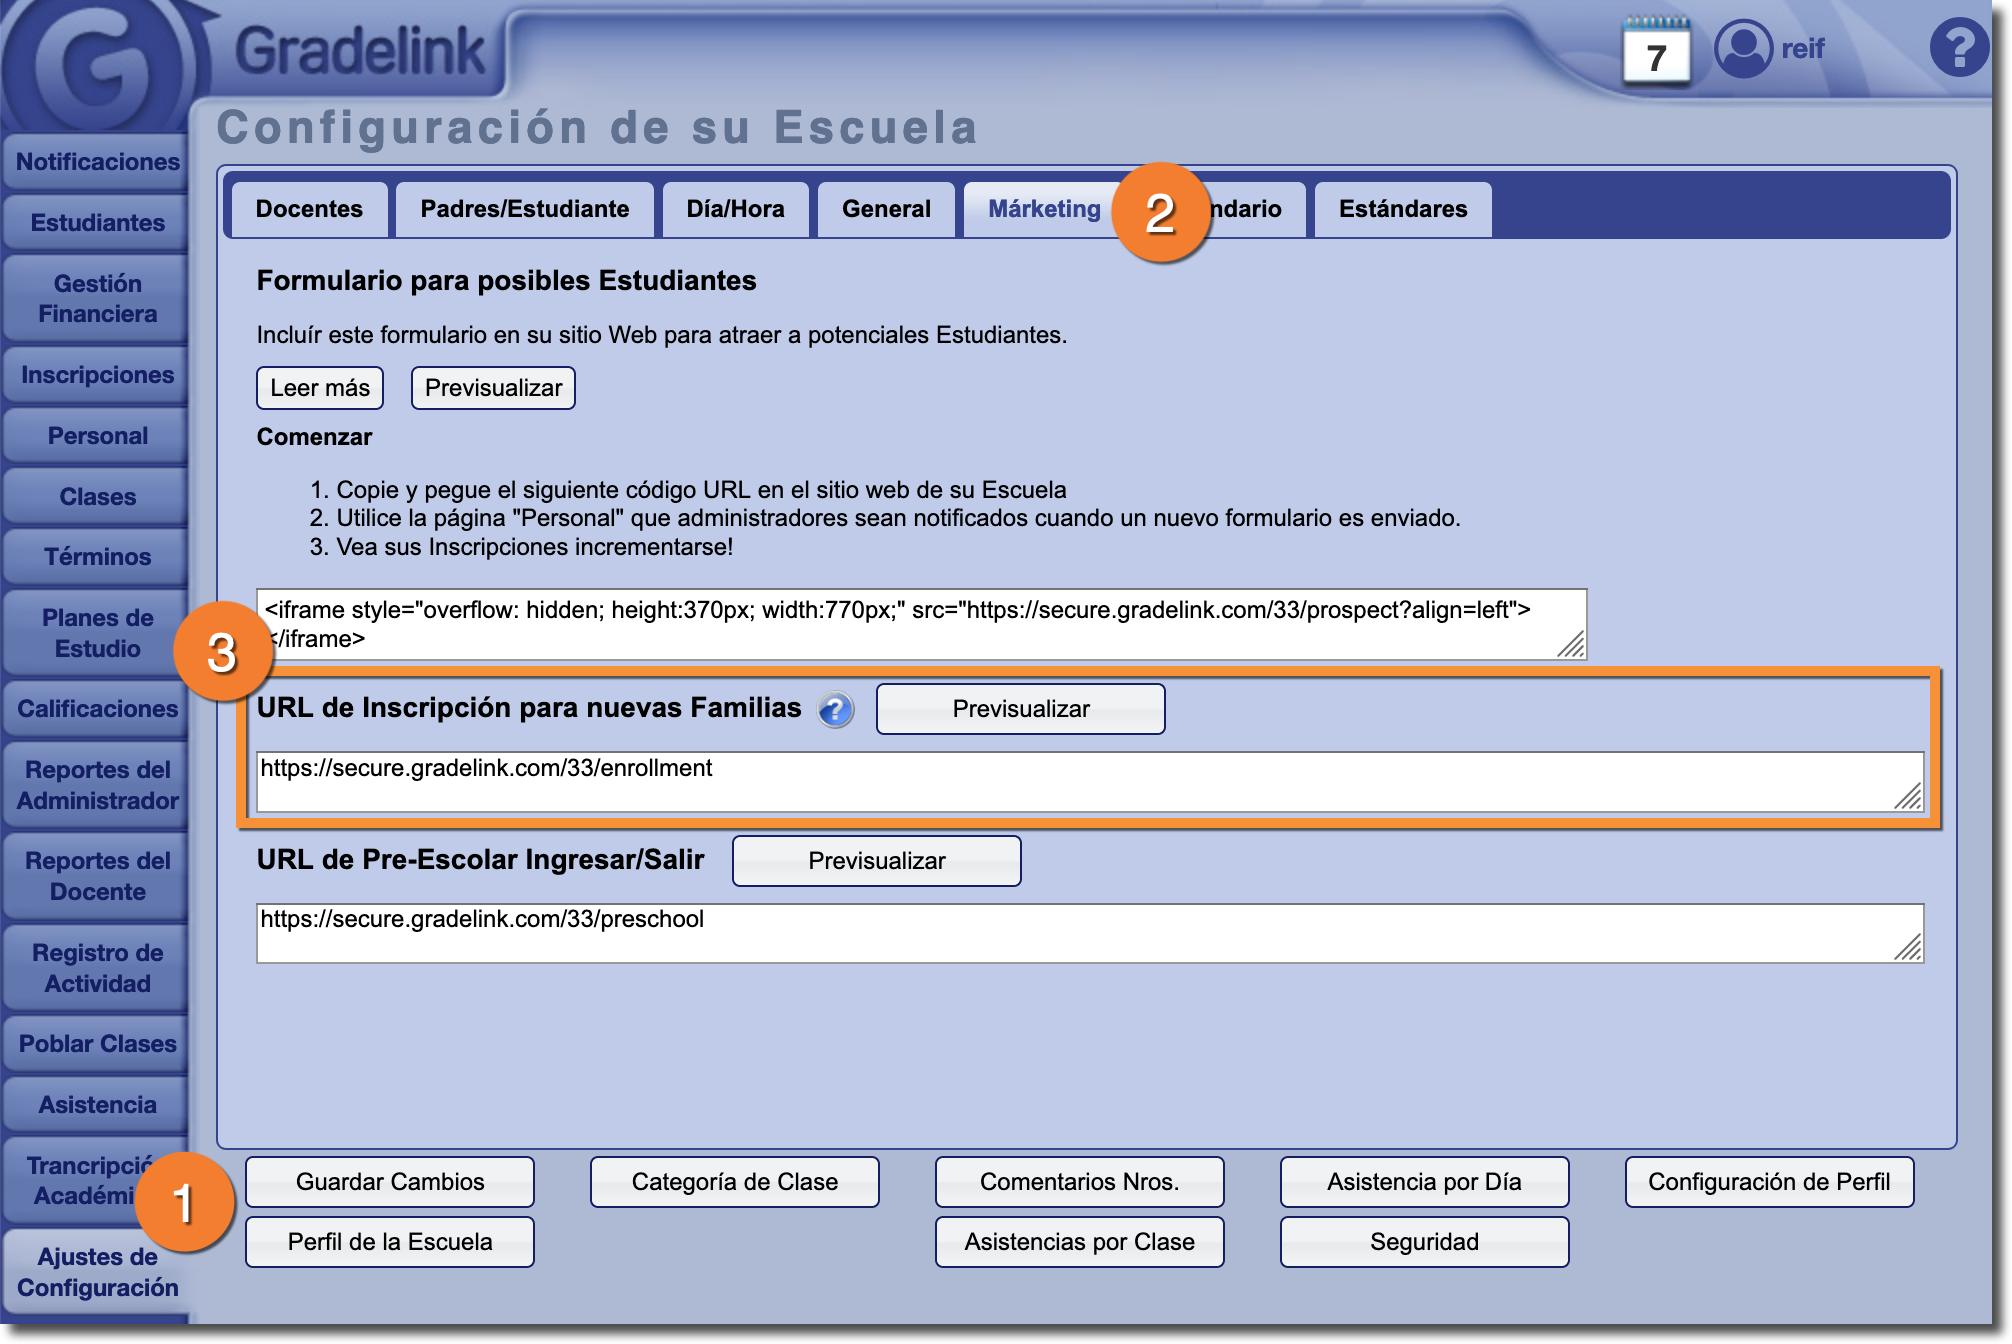Select the Estándares tab
Screen dimensions: 2012x1344
click(x=1402, y=209)
